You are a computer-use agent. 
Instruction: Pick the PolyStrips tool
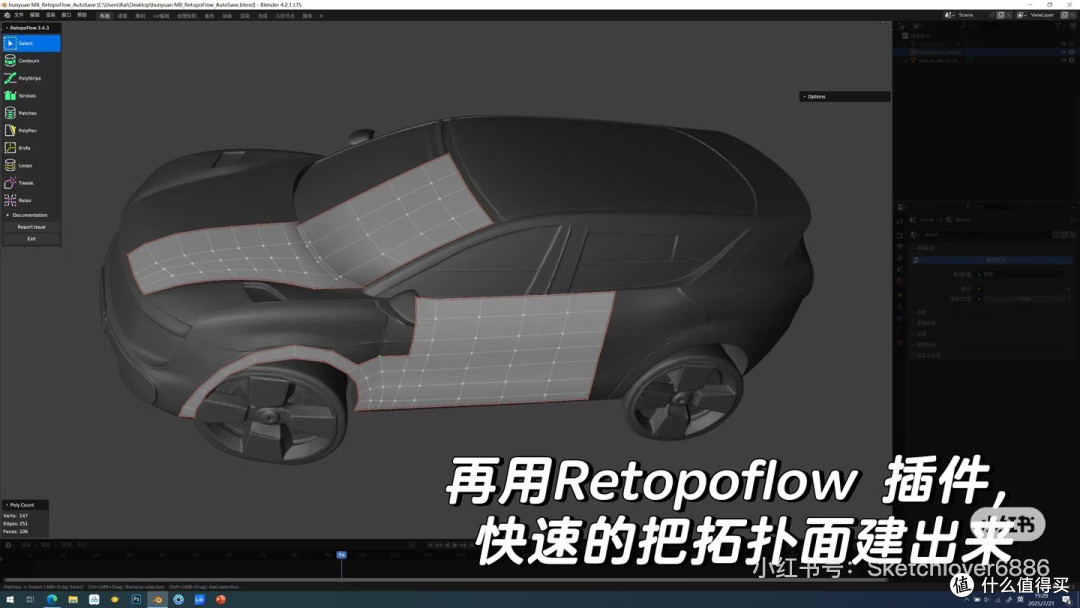(32, 78)
